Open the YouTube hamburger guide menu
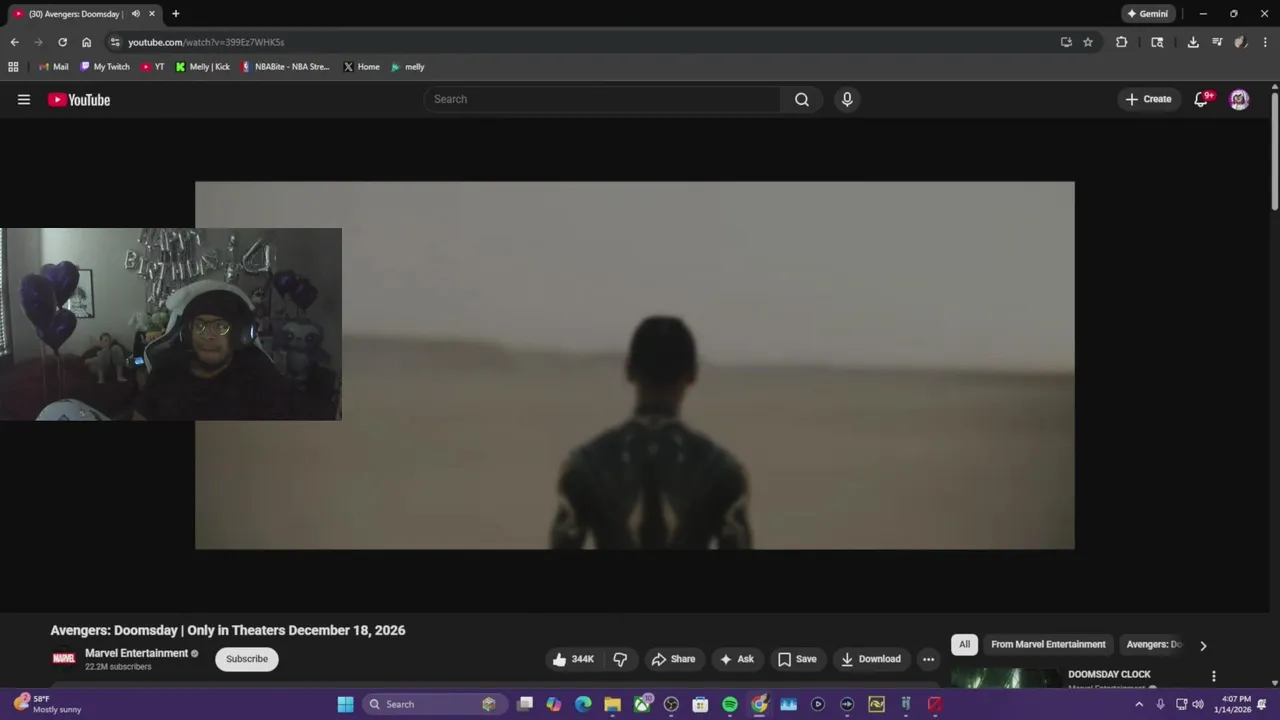The image size is (1280, 720). pos(24,99)
